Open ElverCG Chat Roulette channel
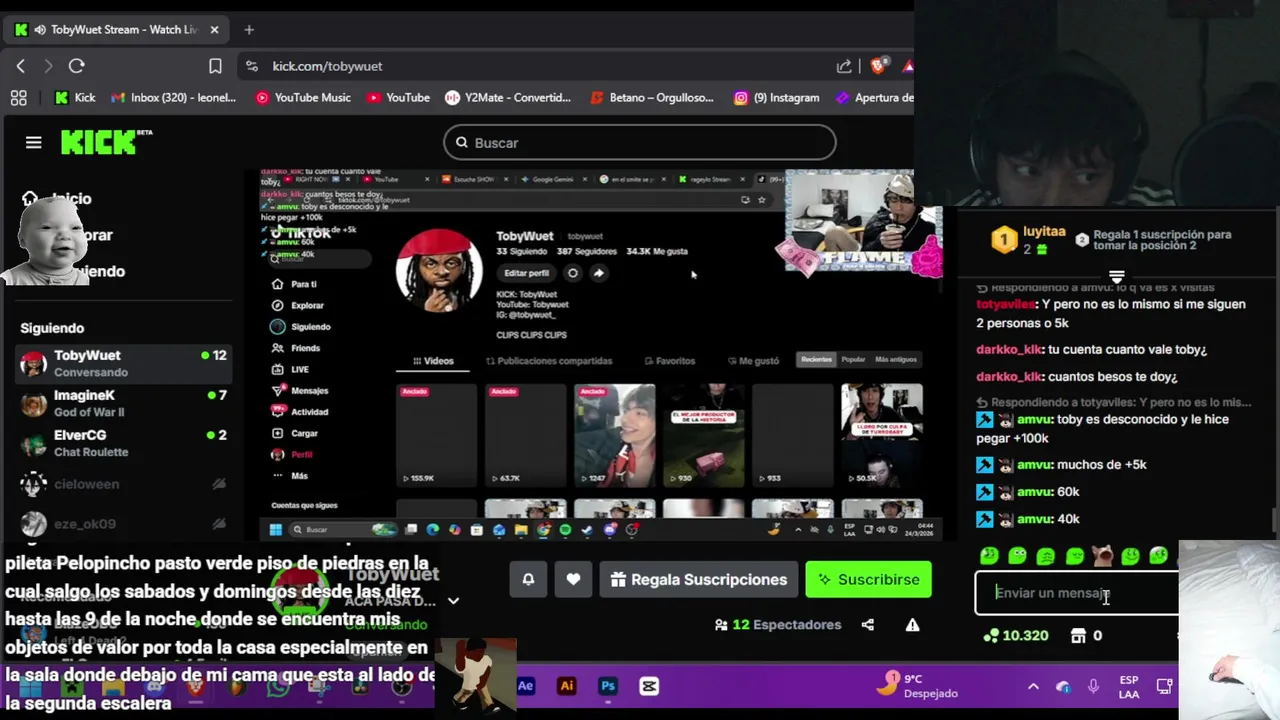The height and width of the screenshot is (720, 1280). (124, 443)
